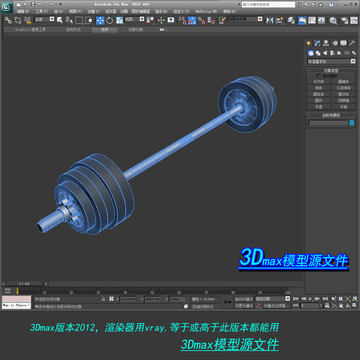
Task: Collapse the Name and Color rollout
Action: 331,115
